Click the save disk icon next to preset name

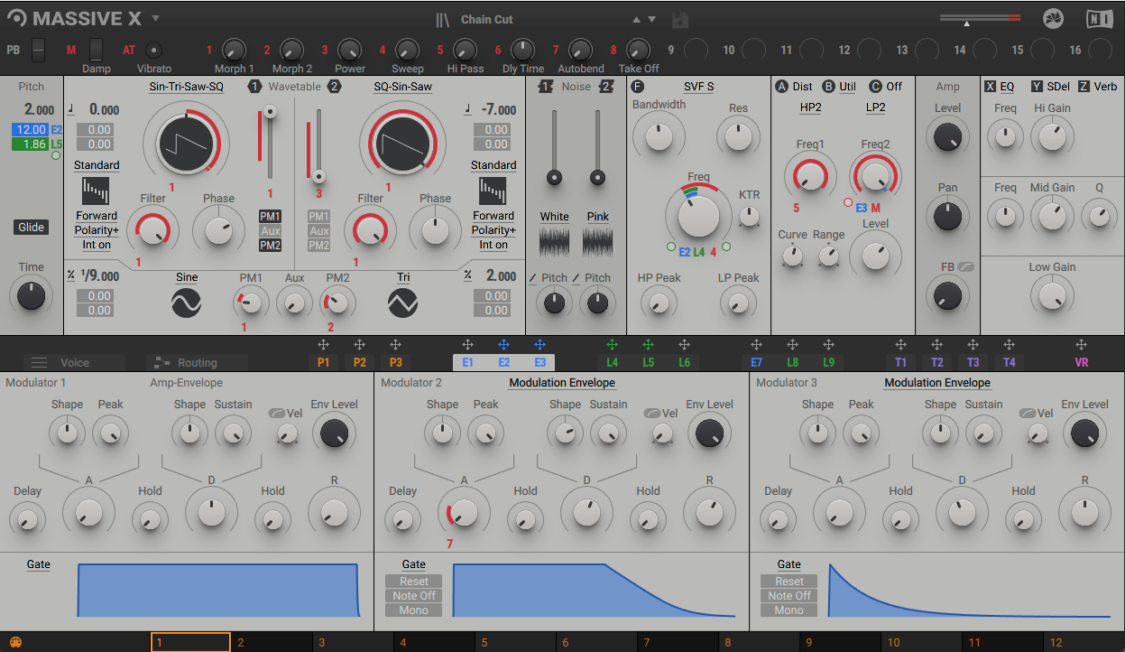pyautogui.click(x=678, y=17)
